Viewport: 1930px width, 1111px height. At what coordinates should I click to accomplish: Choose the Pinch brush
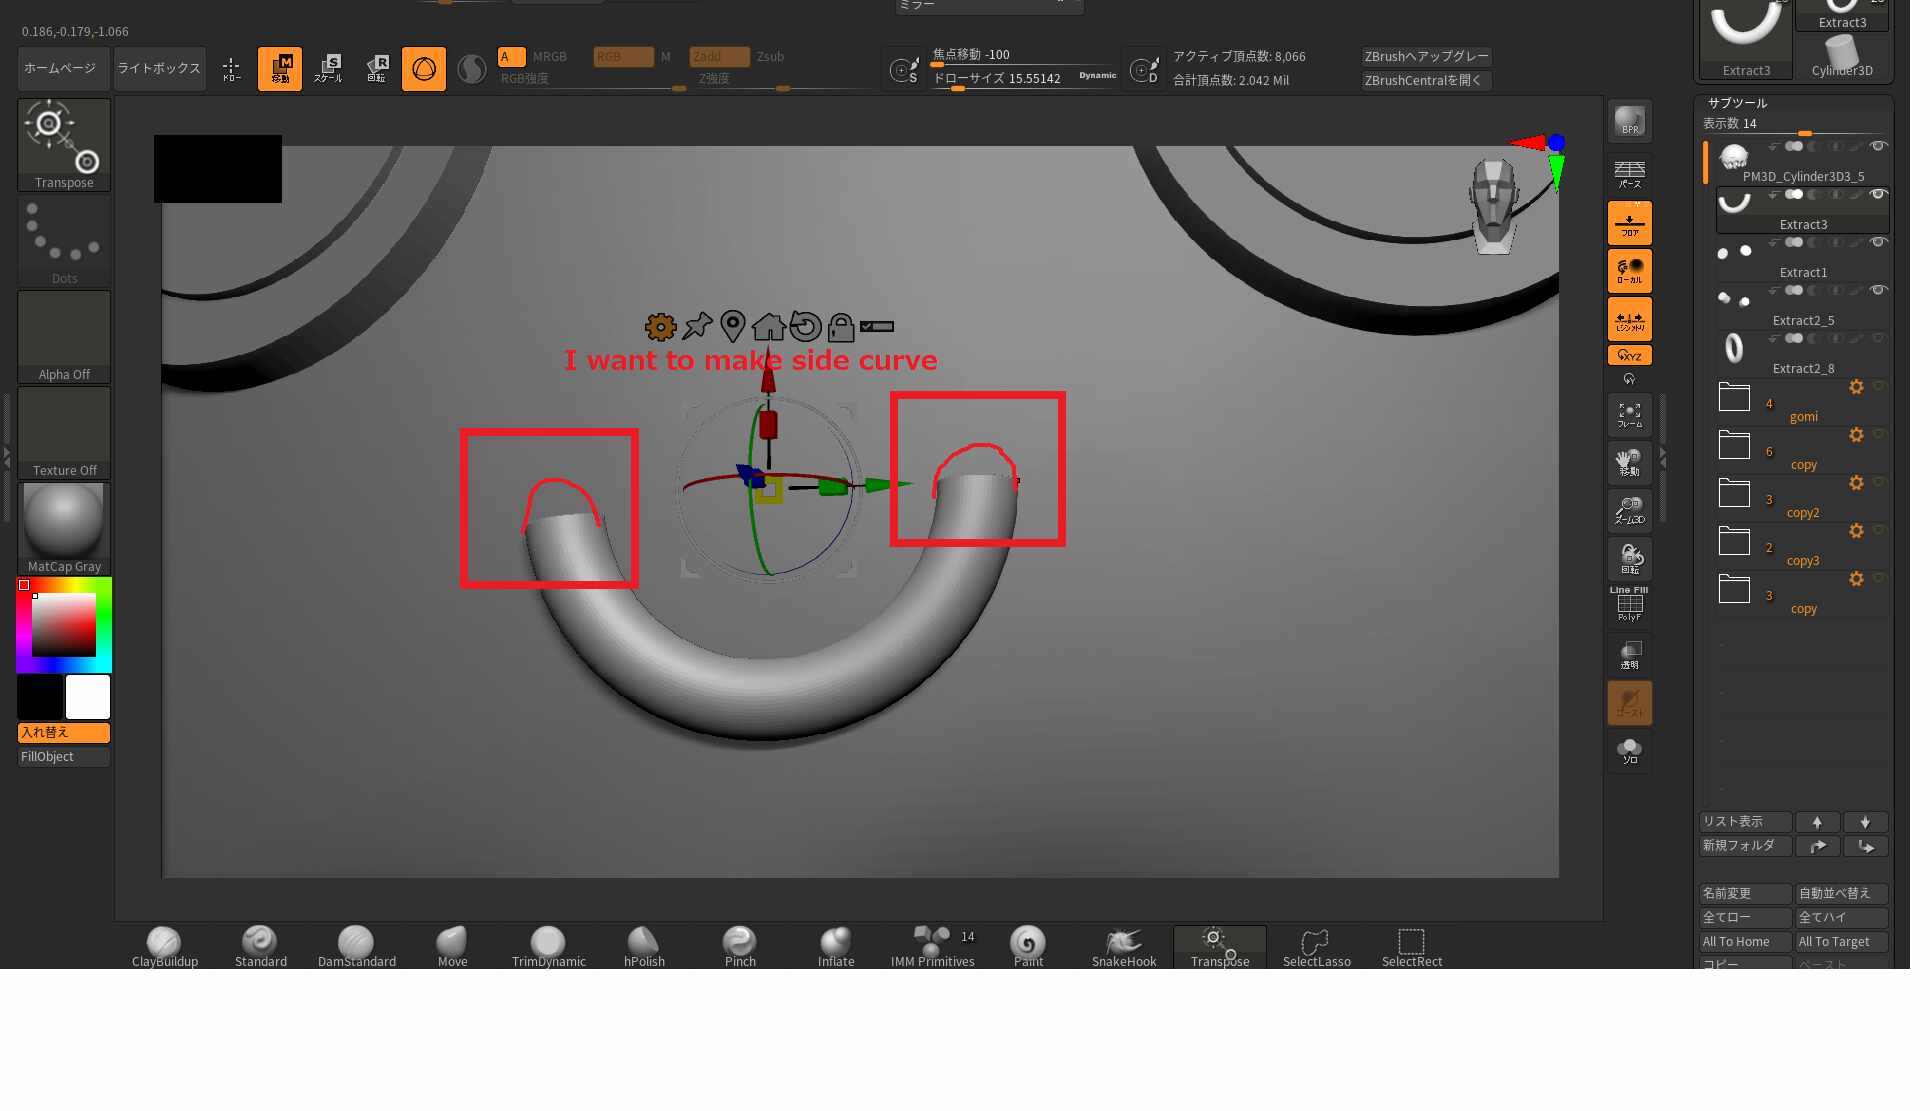point(739,945)
